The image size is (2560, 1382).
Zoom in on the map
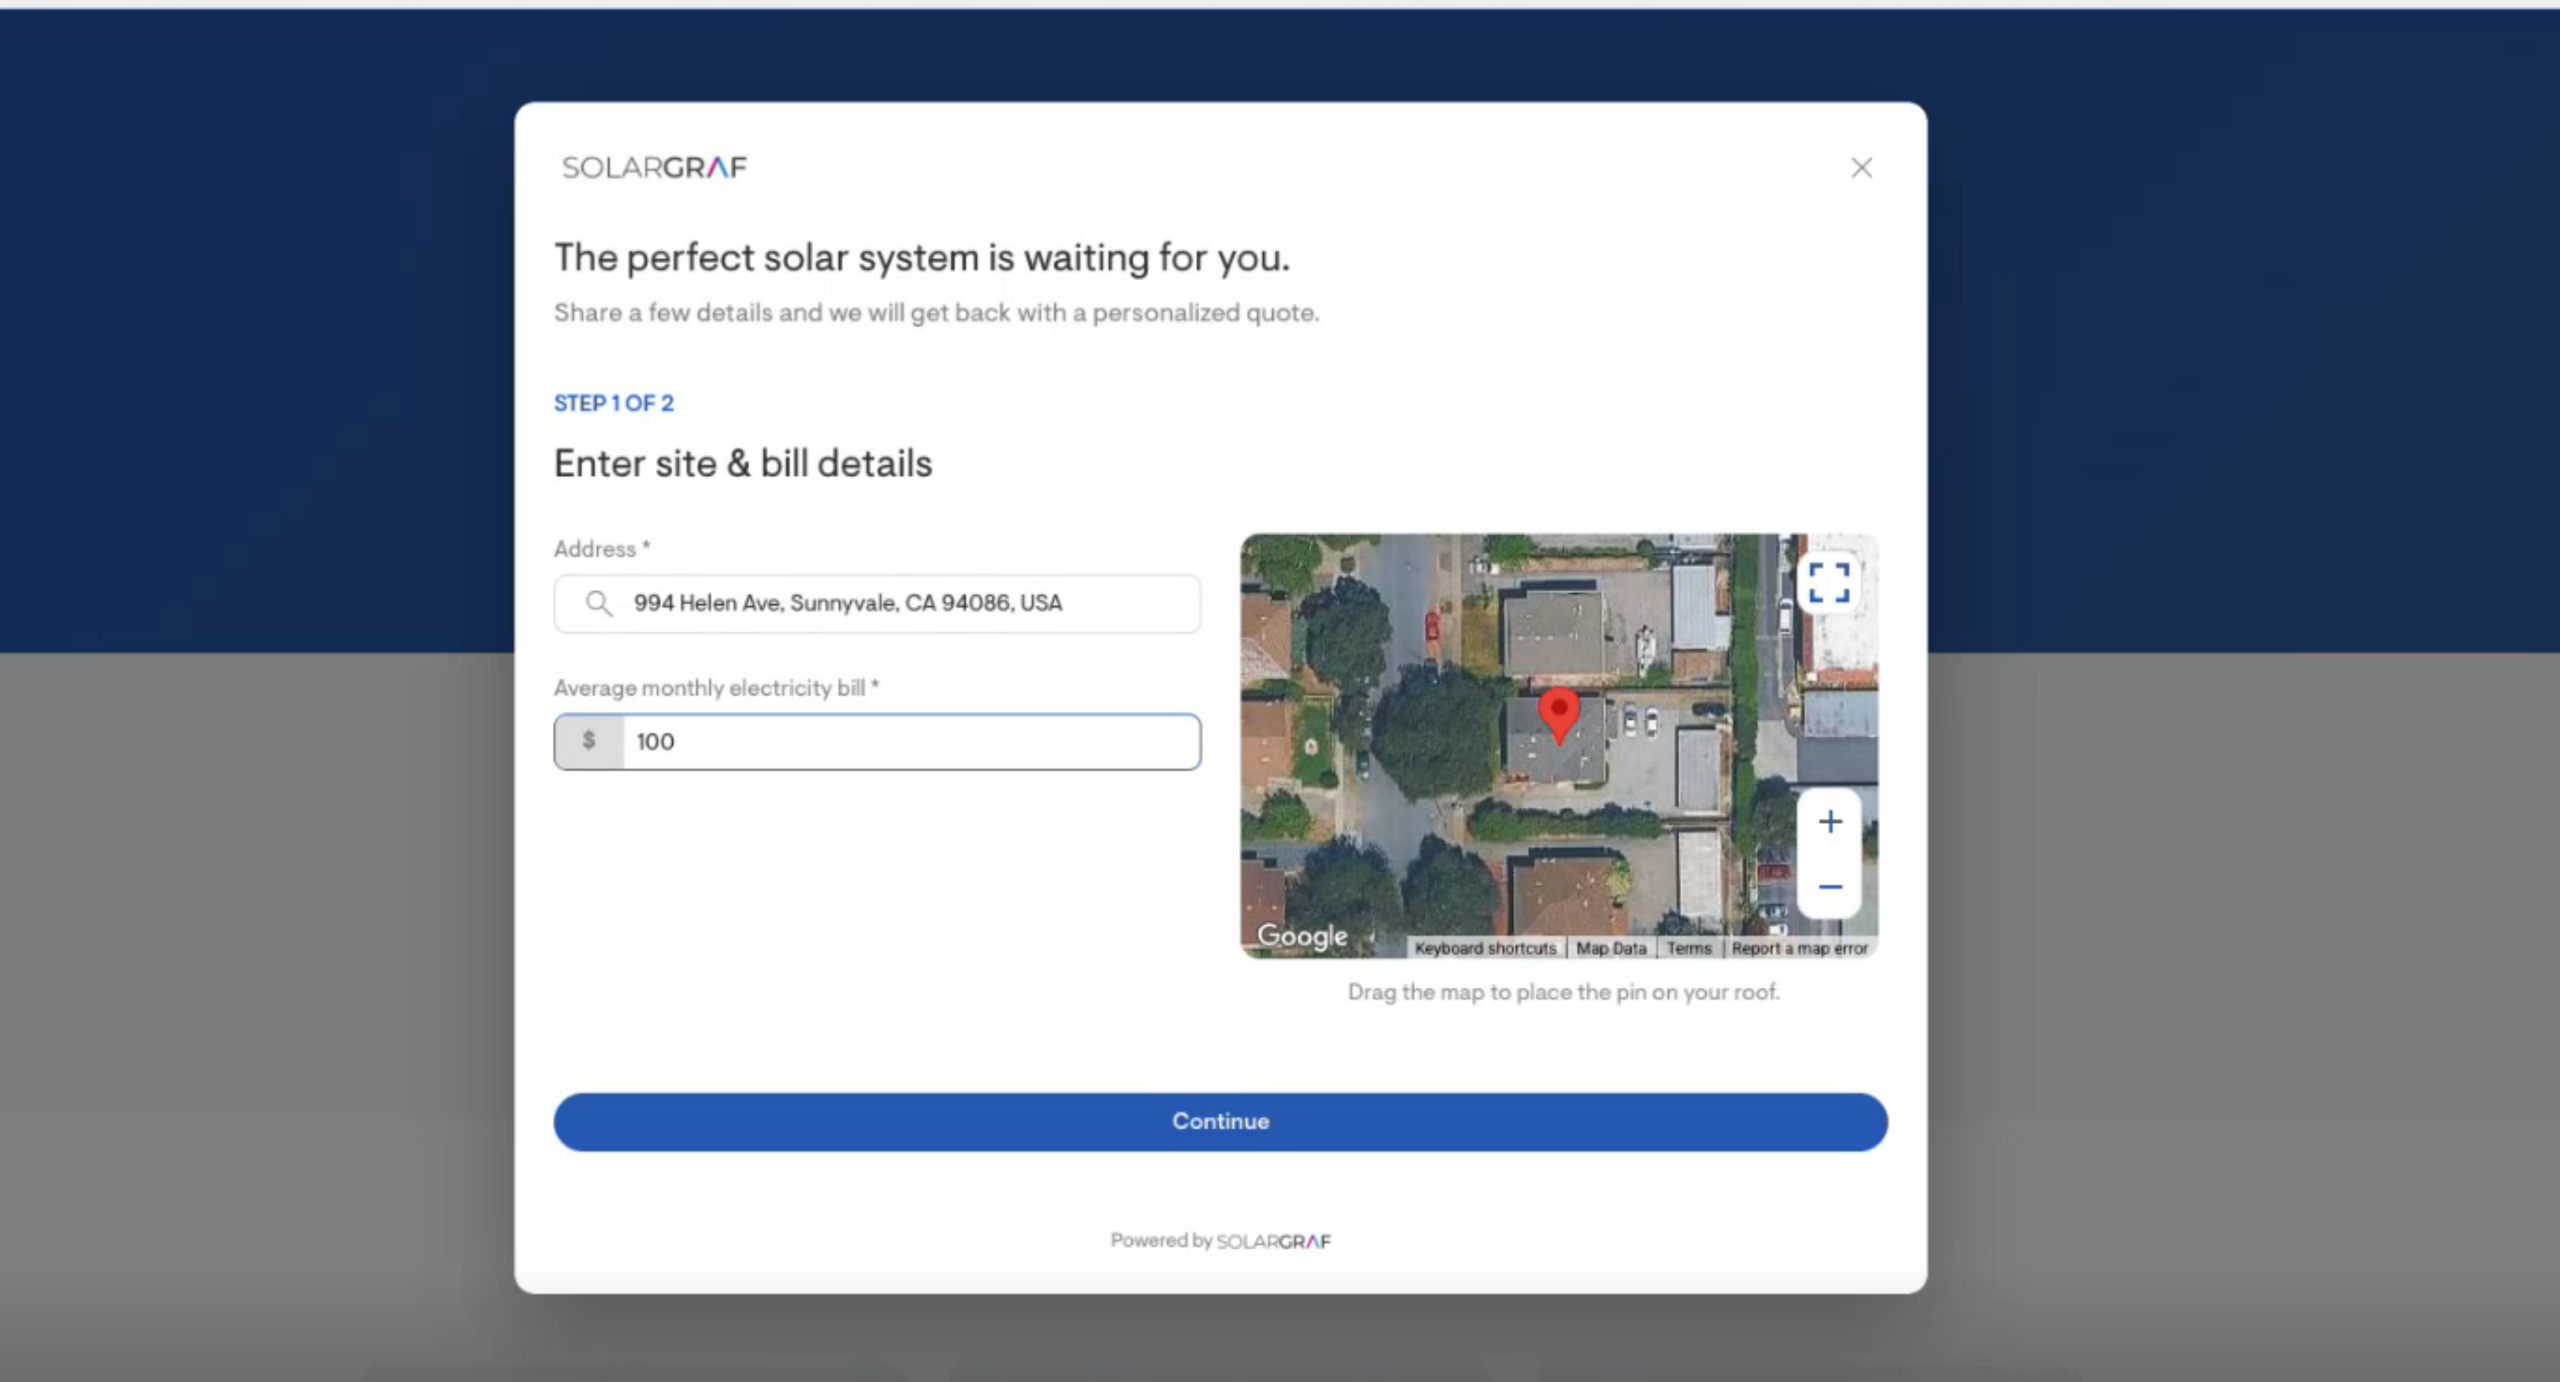pos(1829,821)
